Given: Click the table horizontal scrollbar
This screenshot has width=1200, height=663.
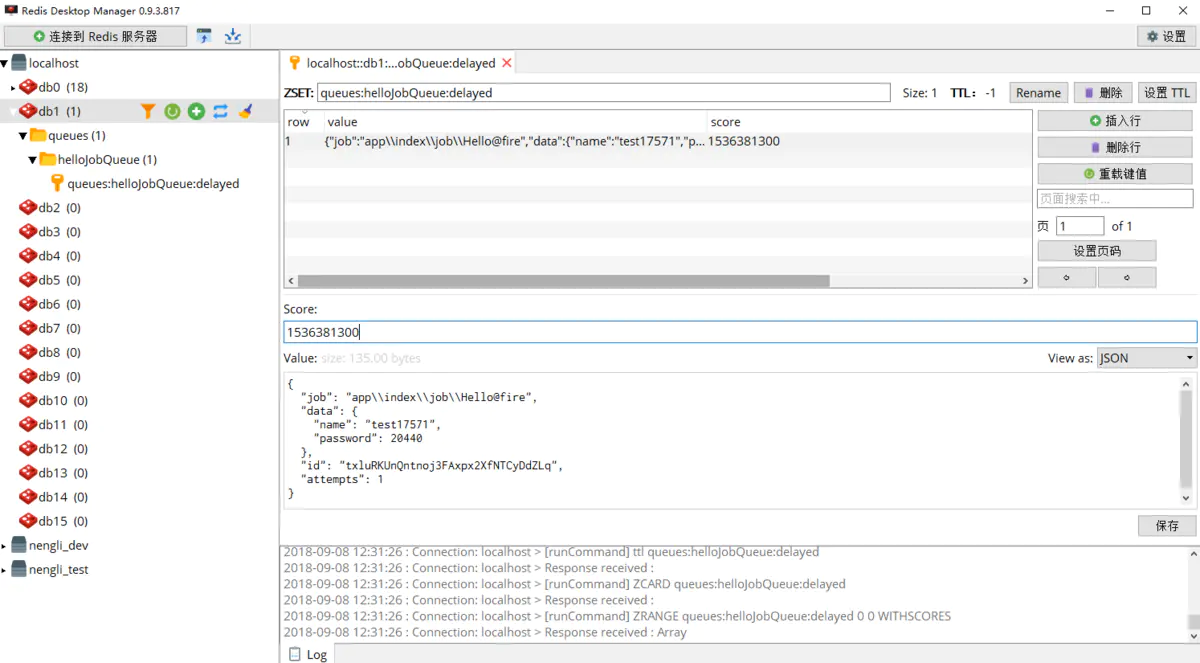Looking at the screenshot, I should tap(563, 282).
